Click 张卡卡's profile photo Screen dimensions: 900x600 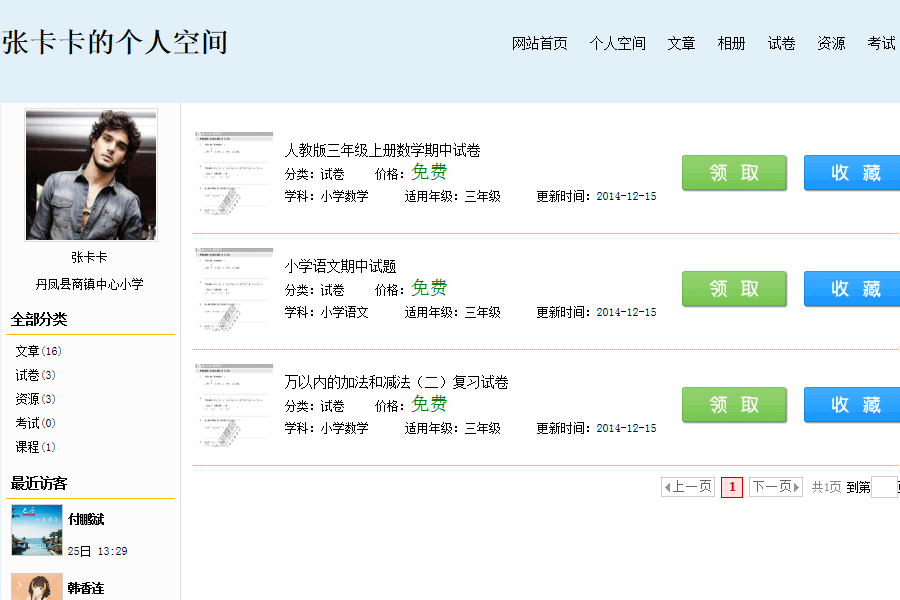[x=91, y=175]
